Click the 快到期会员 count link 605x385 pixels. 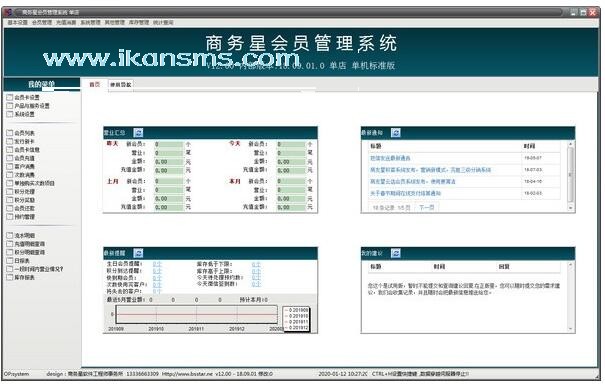click(157, 278)
